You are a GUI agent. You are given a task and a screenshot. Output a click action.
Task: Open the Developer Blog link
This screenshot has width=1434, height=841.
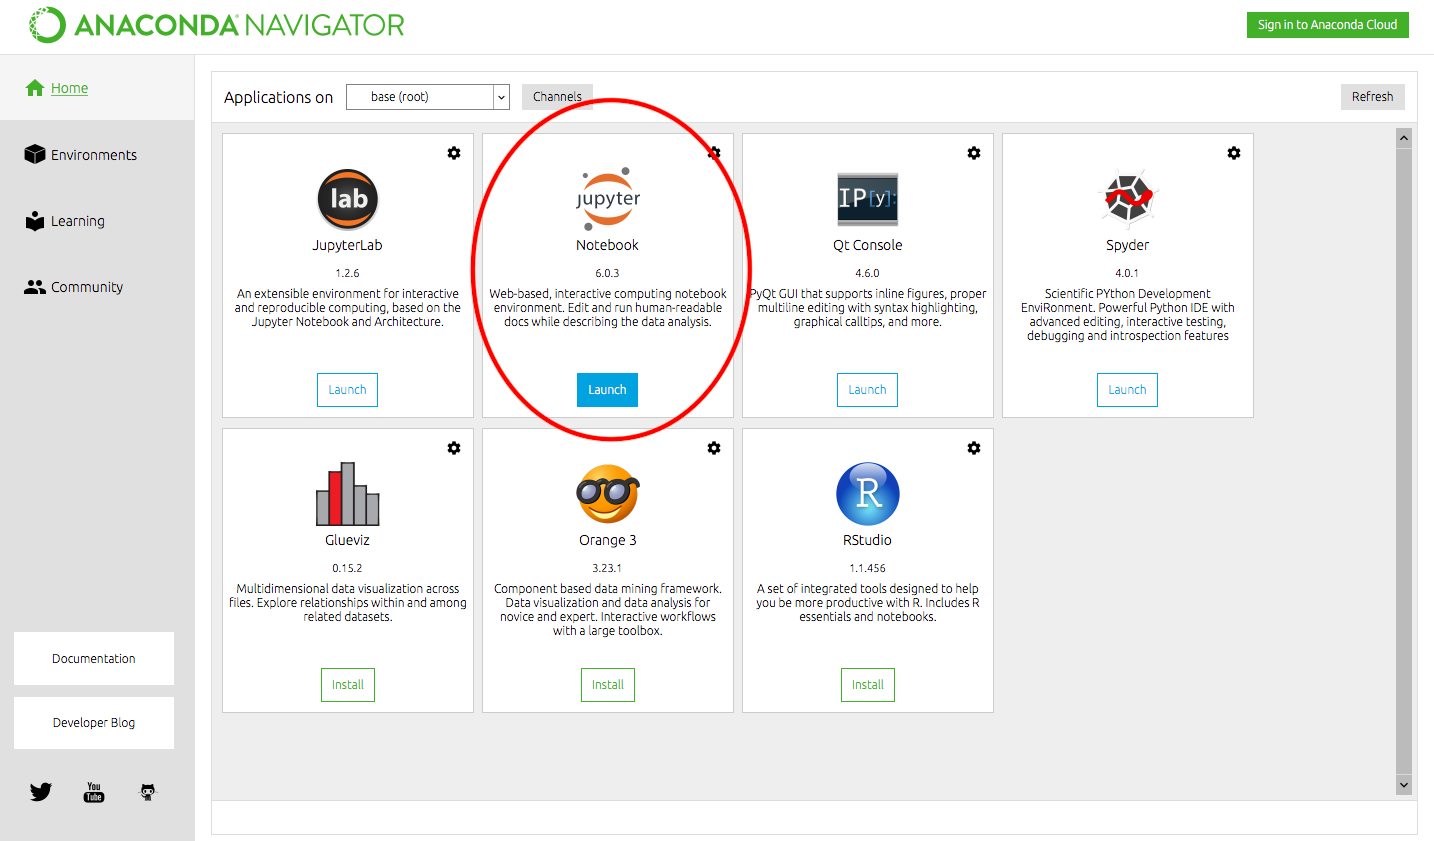pyautogui.click(x=94, y=722)
